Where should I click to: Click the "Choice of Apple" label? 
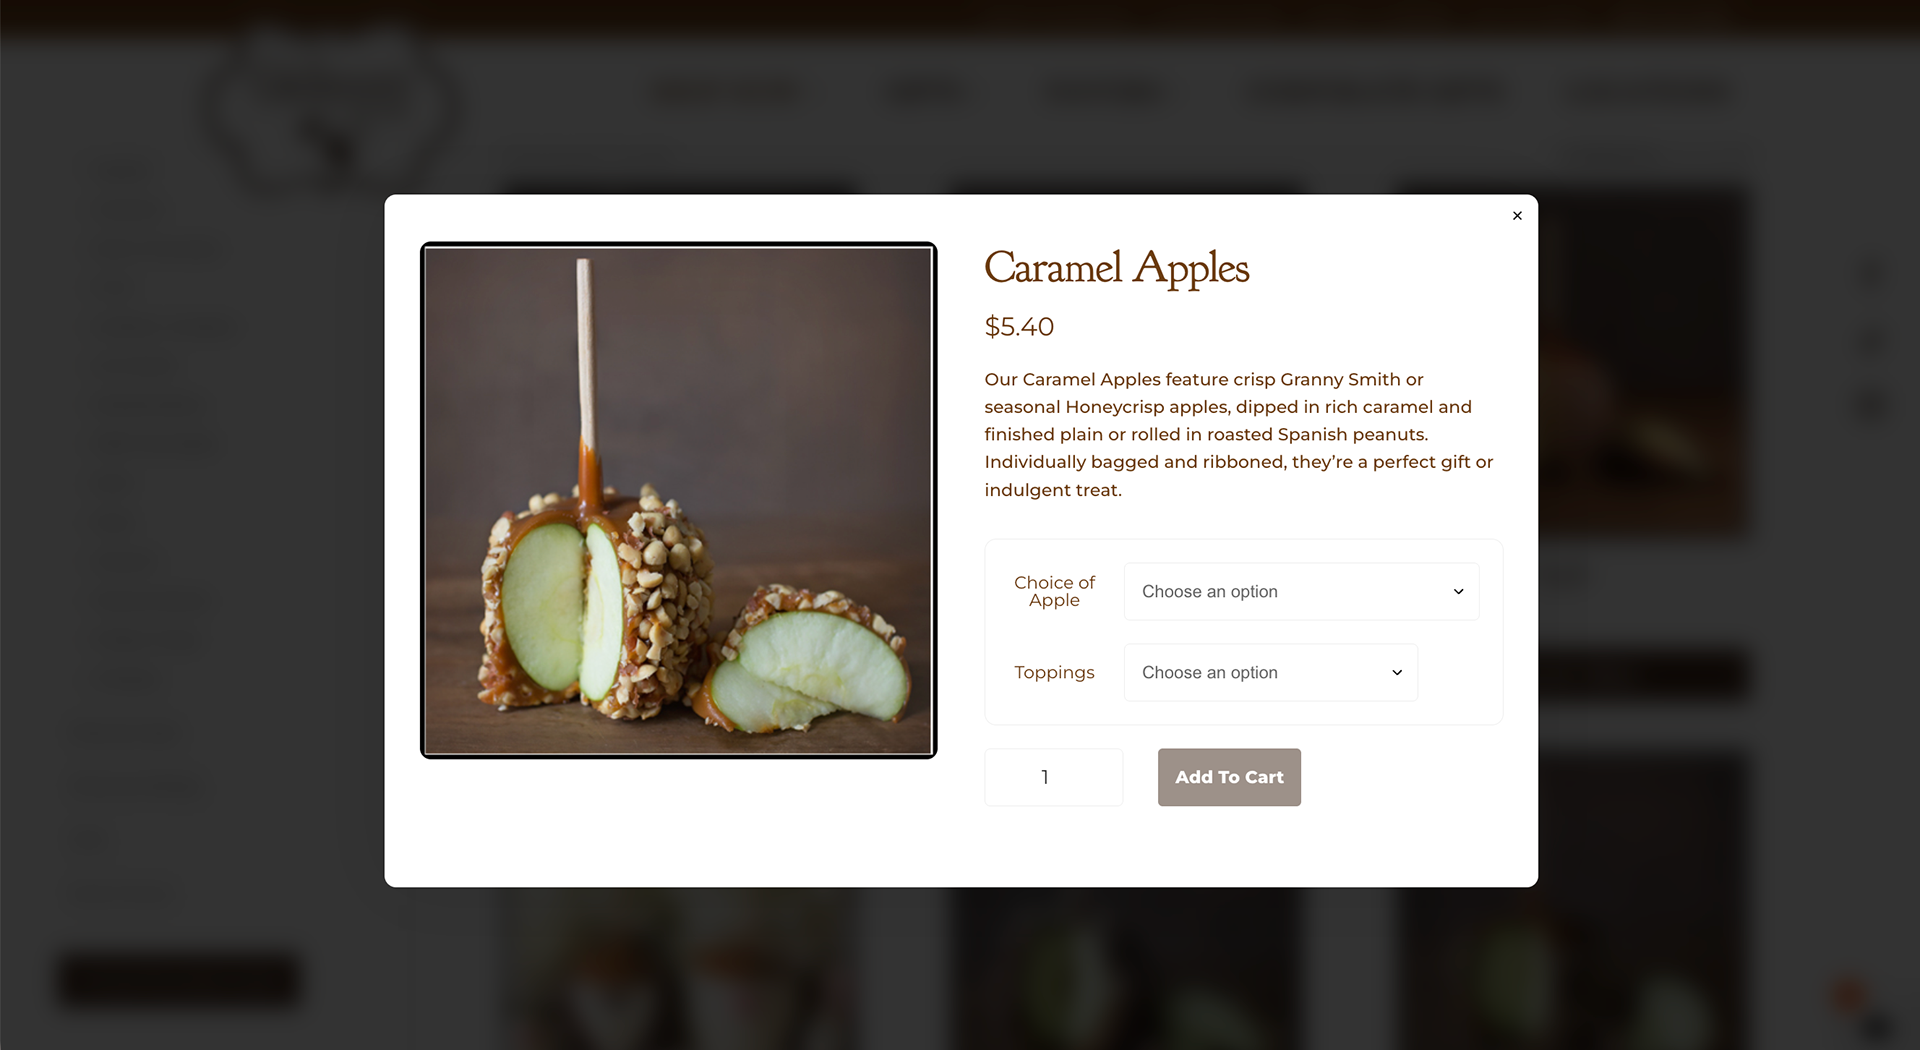coord(1054,591)
